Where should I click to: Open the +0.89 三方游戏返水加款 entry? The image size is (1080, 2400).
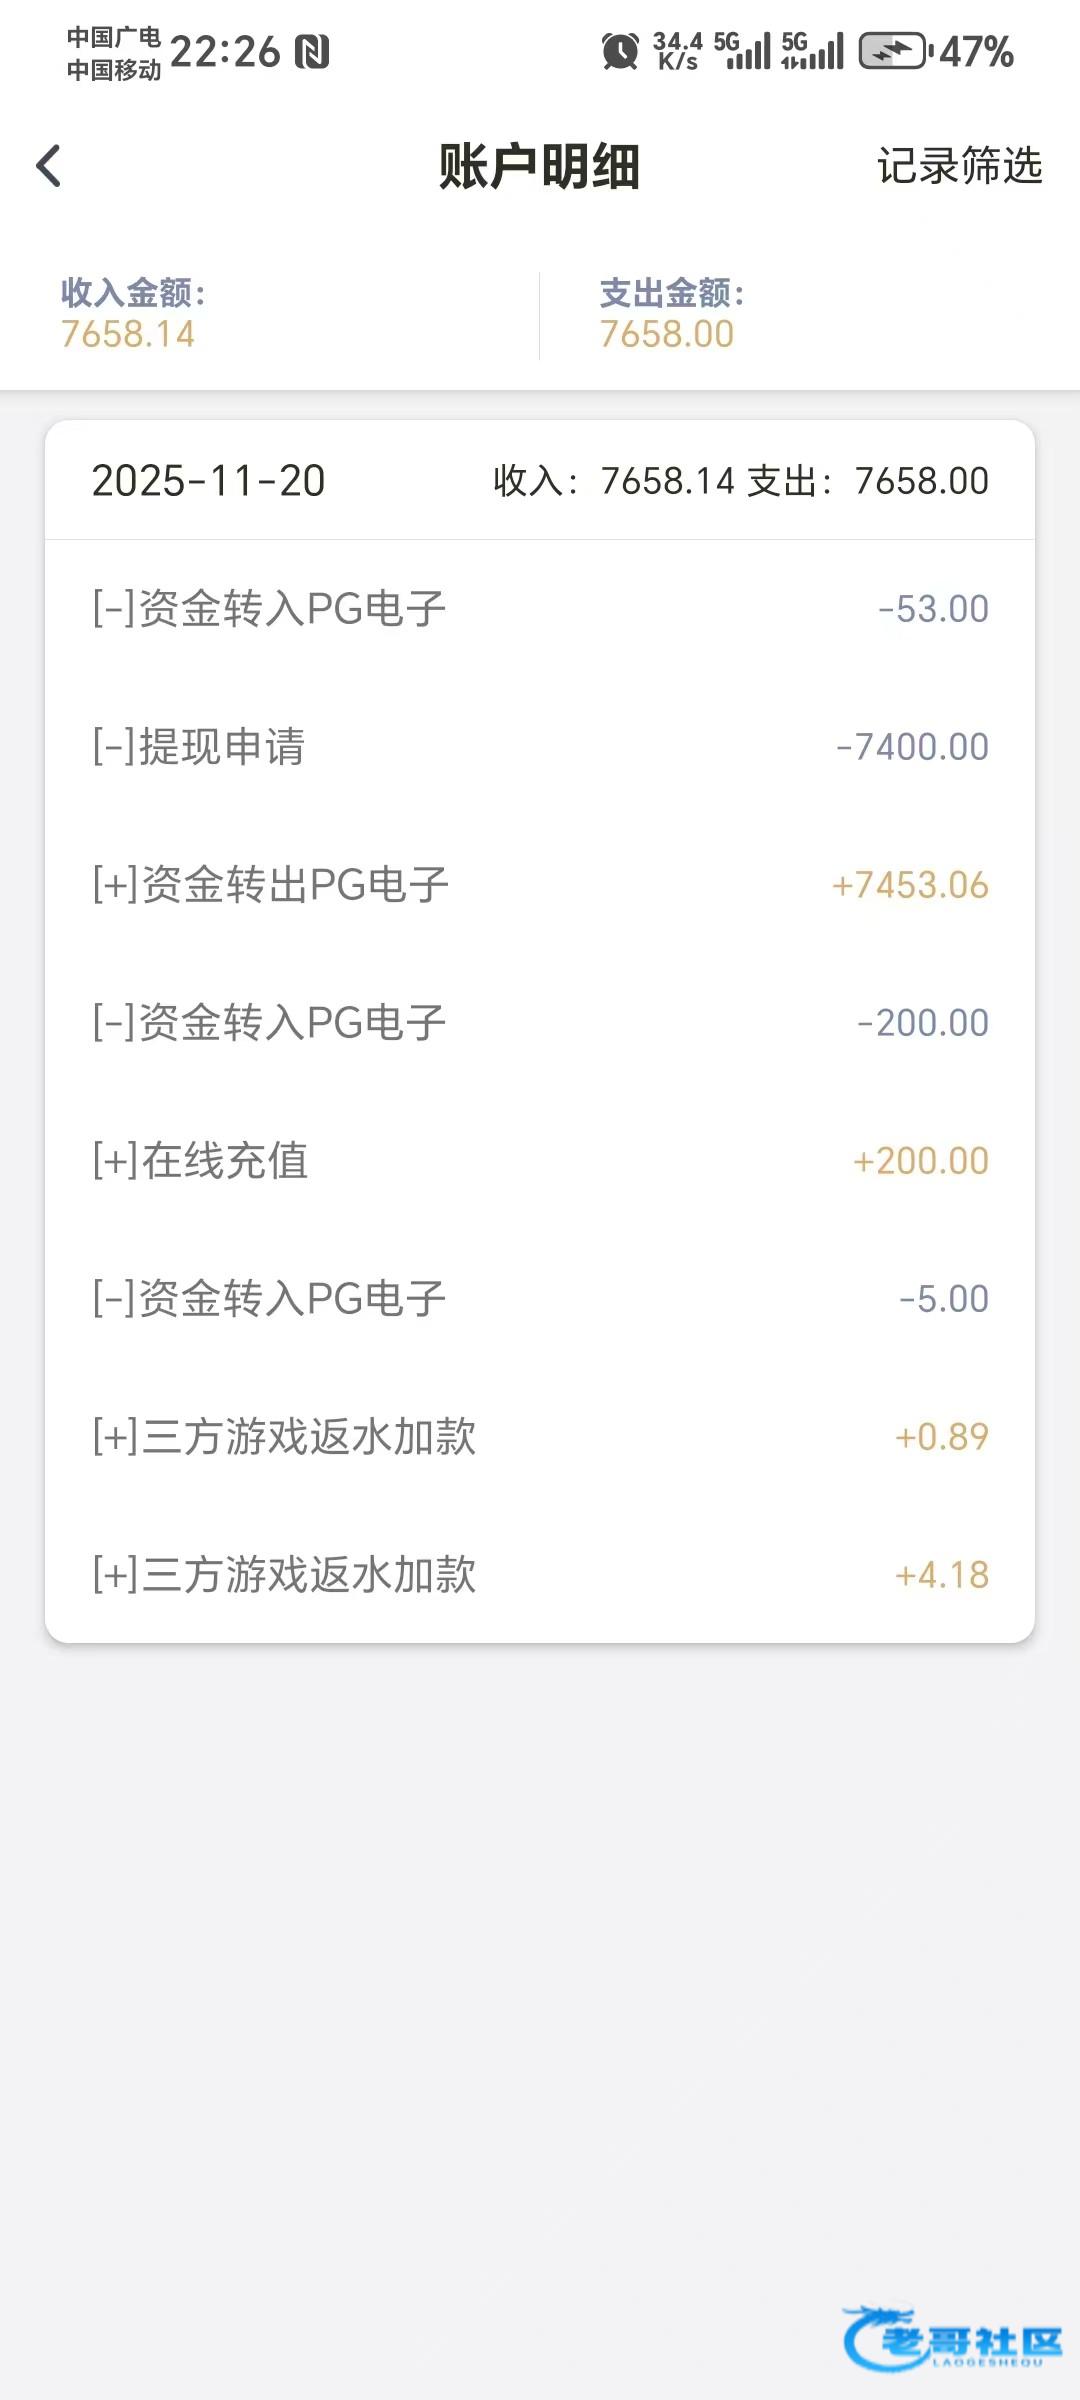click(x=540, y=1437)
